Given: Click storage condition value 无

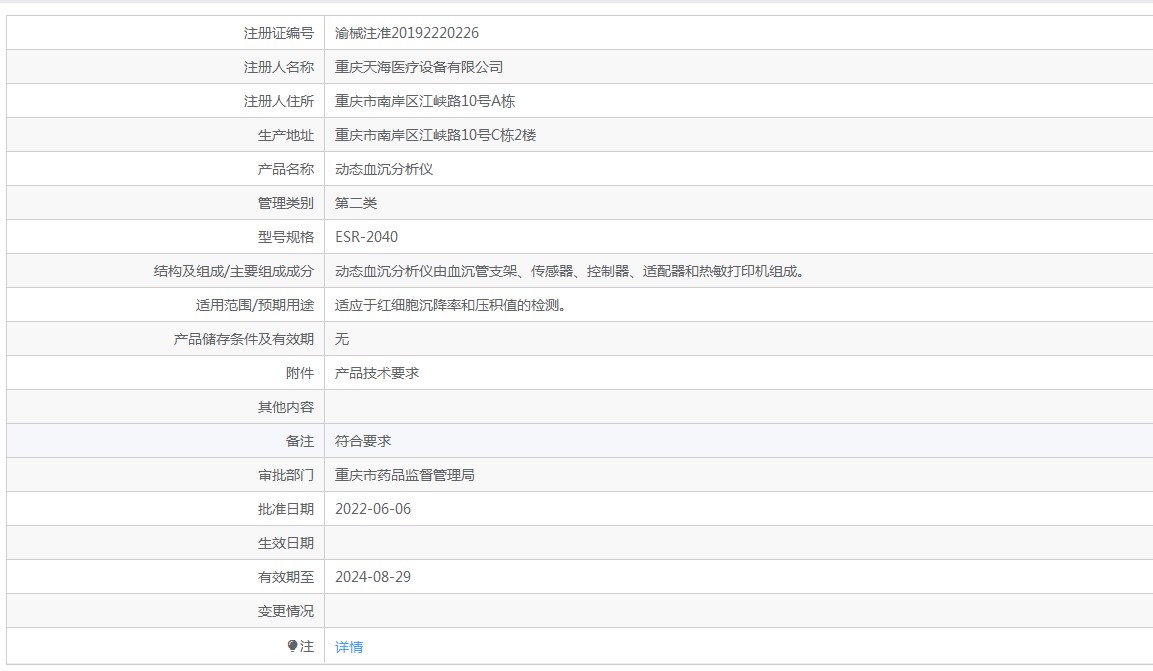Looking at the screenshot, I should (x=342, y=339).
